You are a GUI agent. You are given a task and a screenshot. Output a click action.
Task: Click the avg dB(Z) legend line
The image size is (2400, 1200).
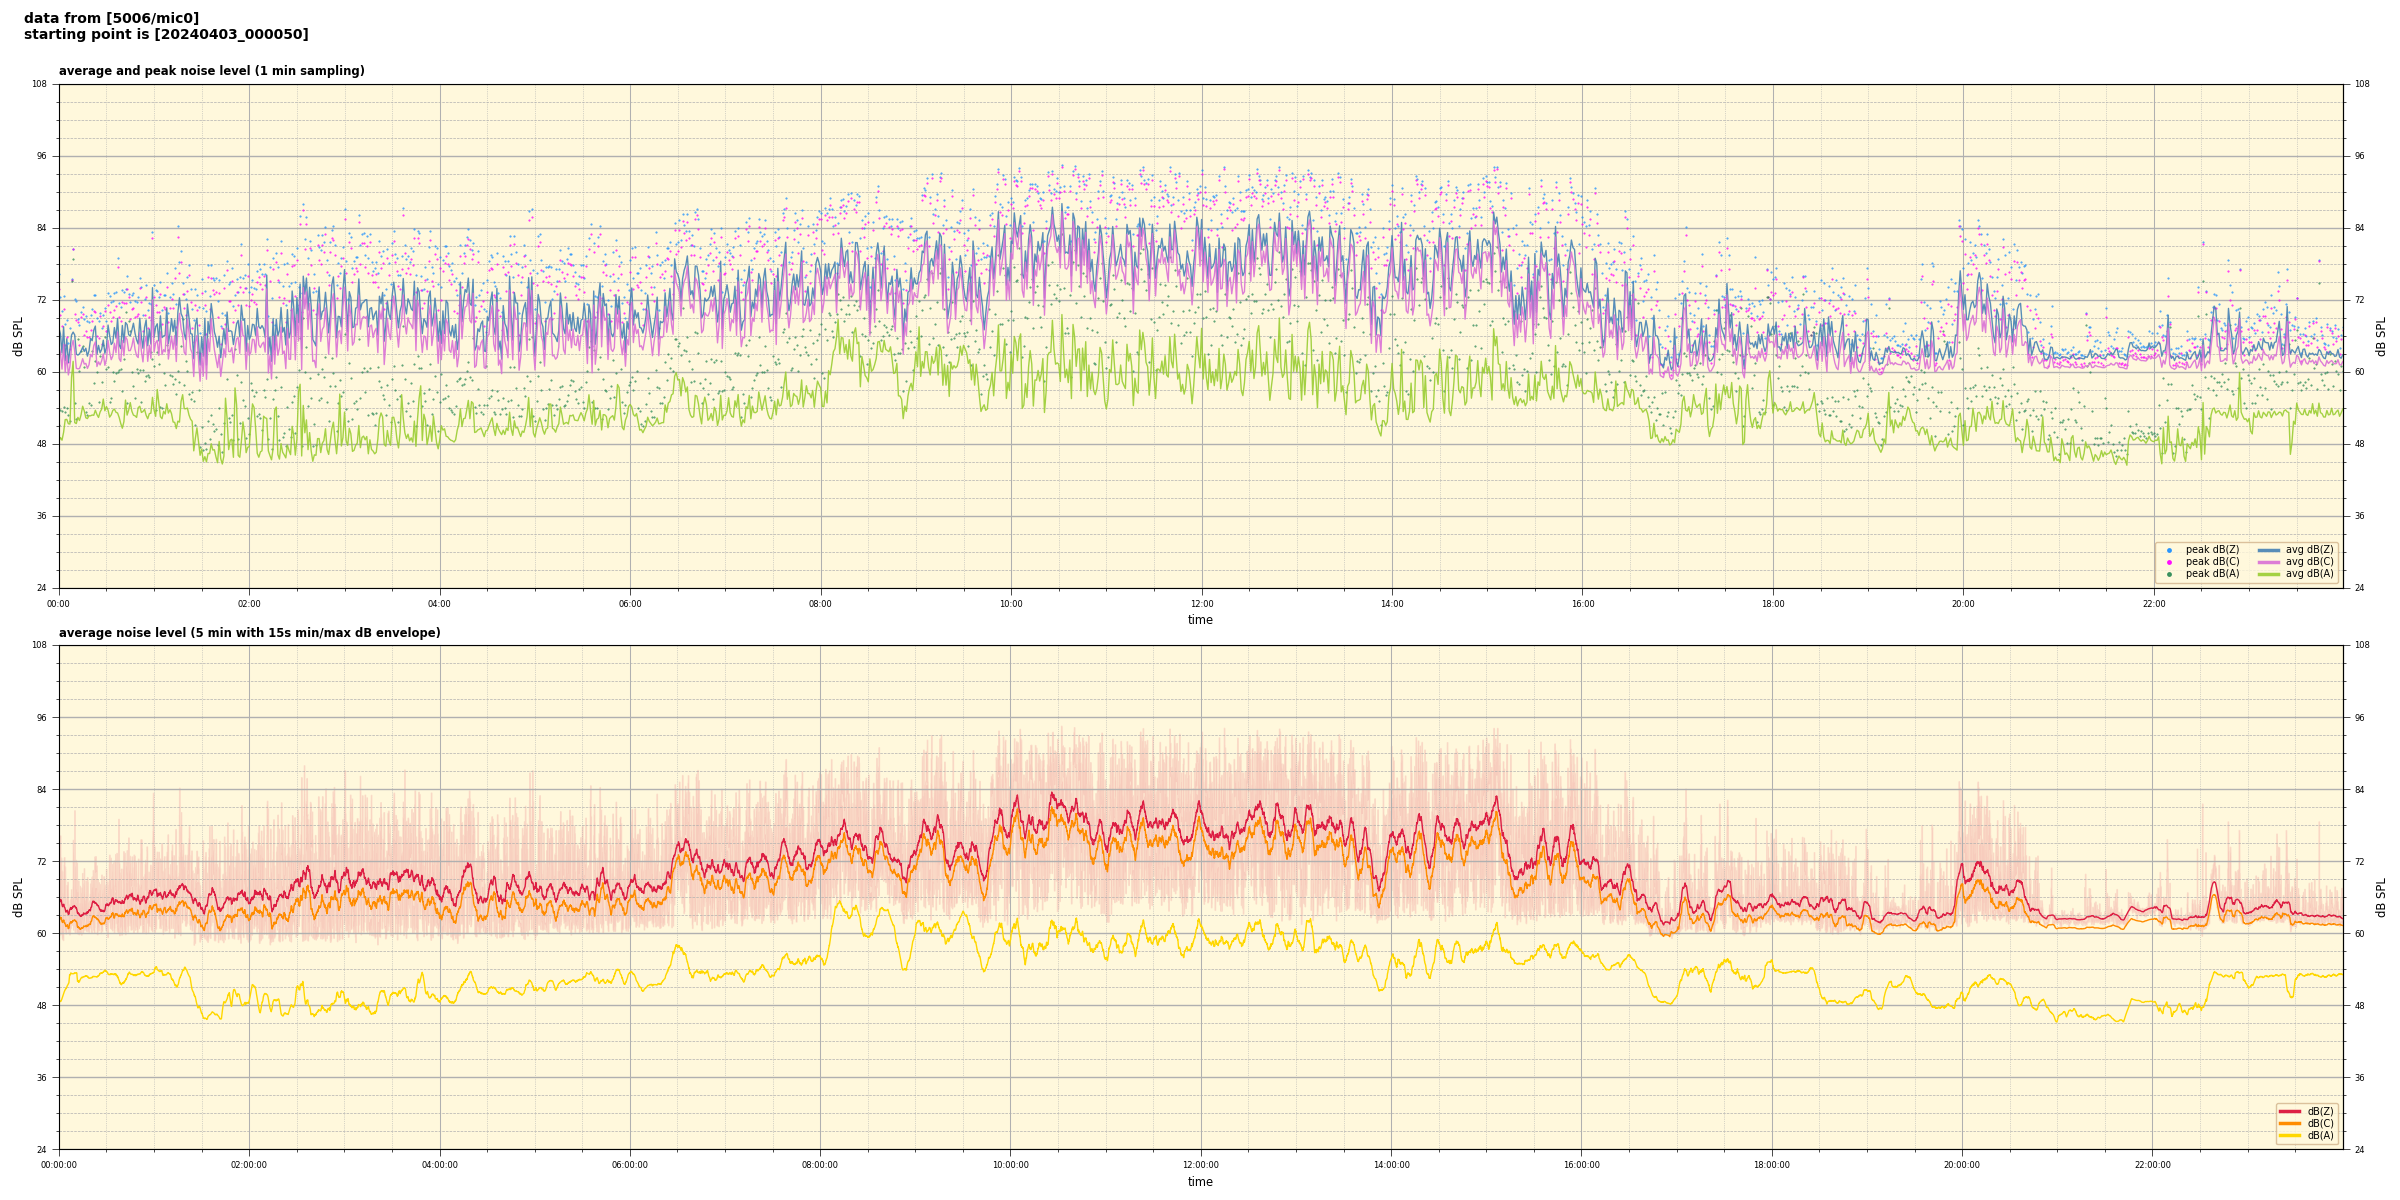click(x=2269, y=550)
